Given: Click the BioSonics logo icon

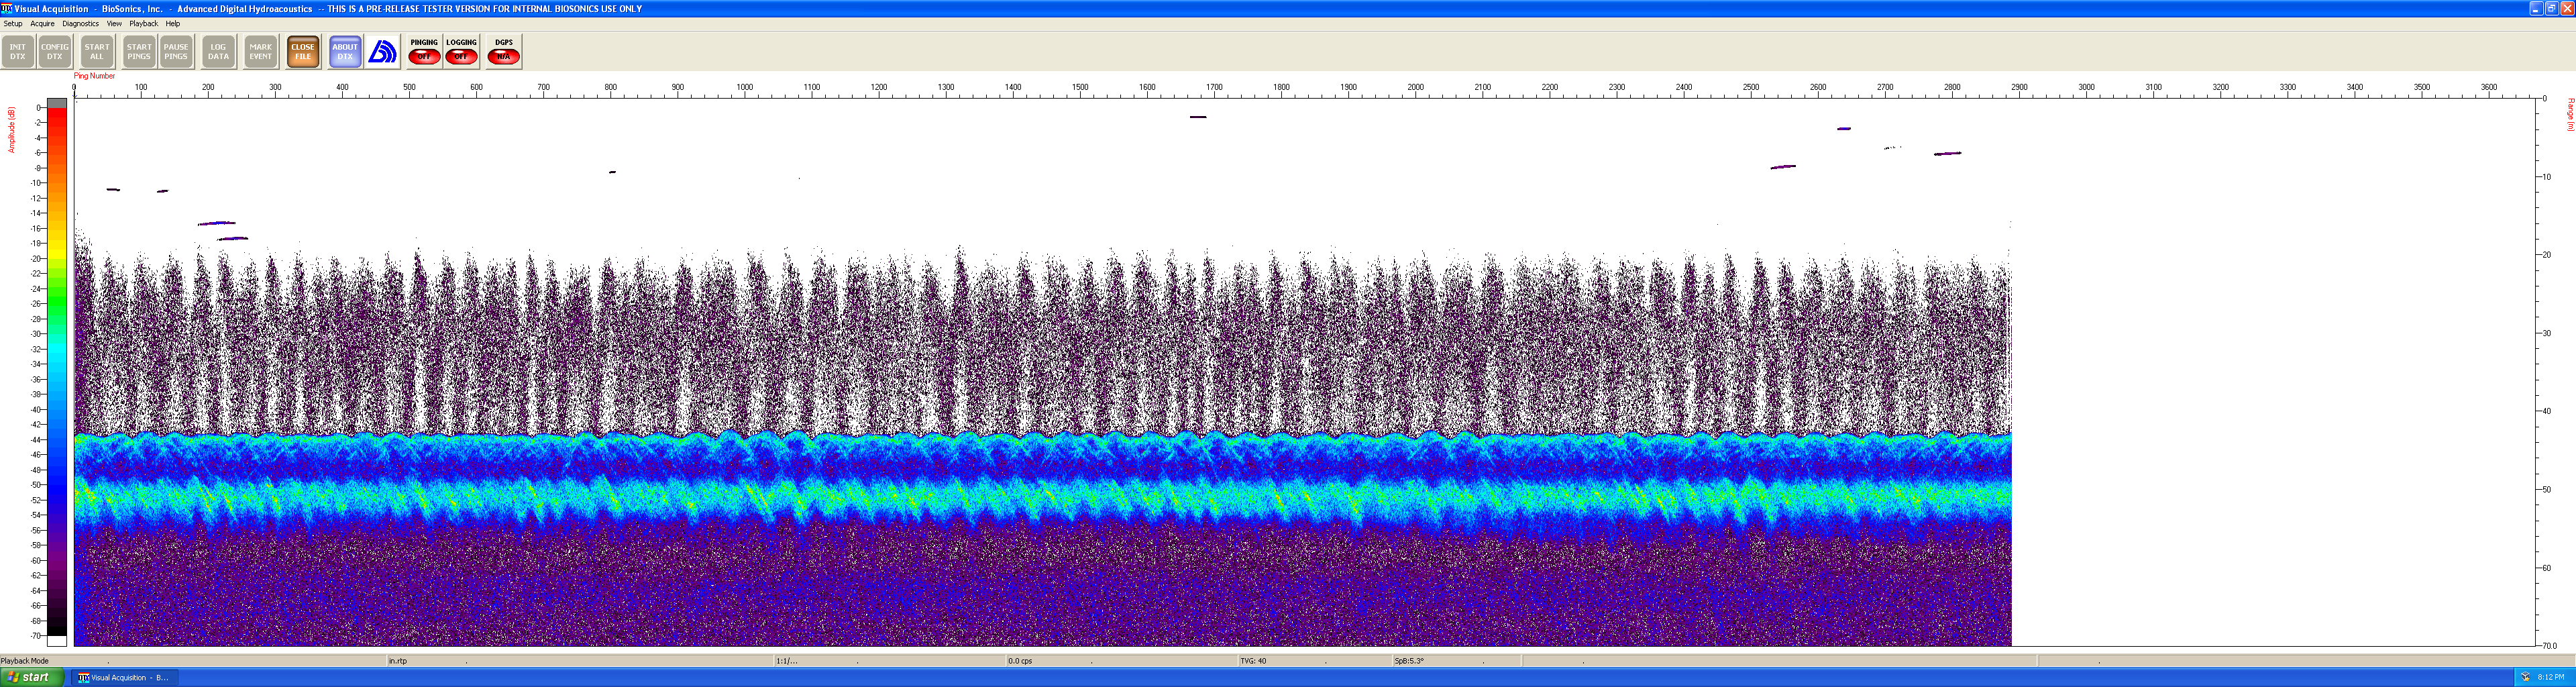Looking at the screenshot, I should (x=383, y=52).
